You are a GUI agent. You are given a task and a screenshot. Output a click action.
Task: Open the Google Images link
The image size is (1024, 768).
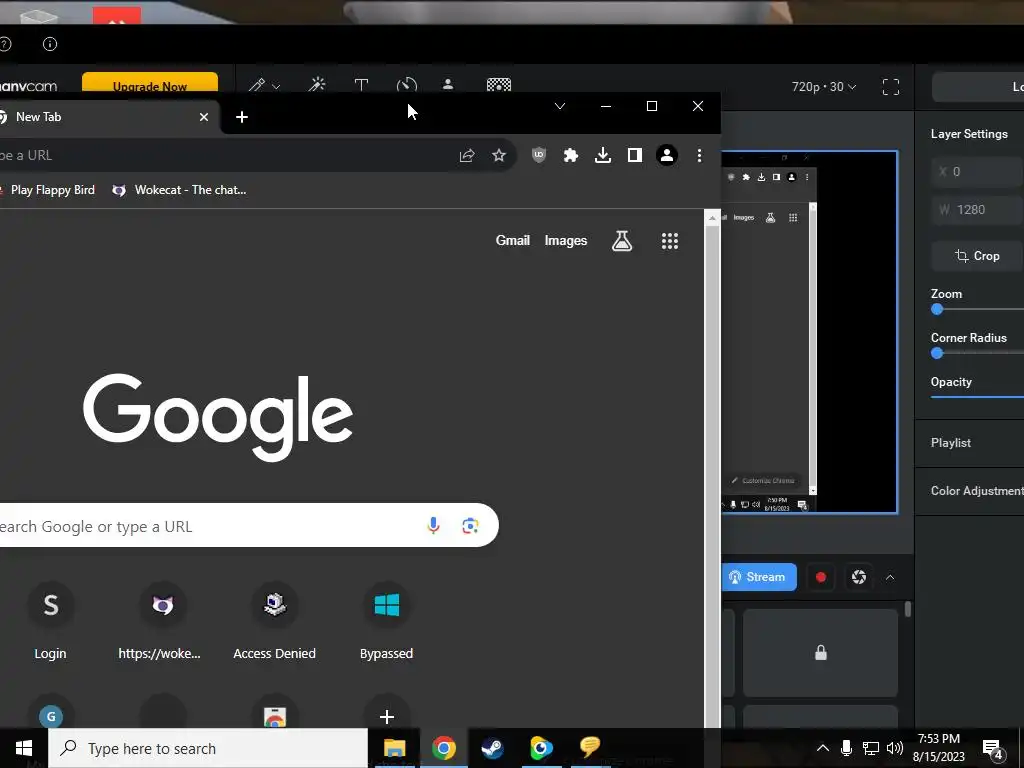click(x=566, y=240)
